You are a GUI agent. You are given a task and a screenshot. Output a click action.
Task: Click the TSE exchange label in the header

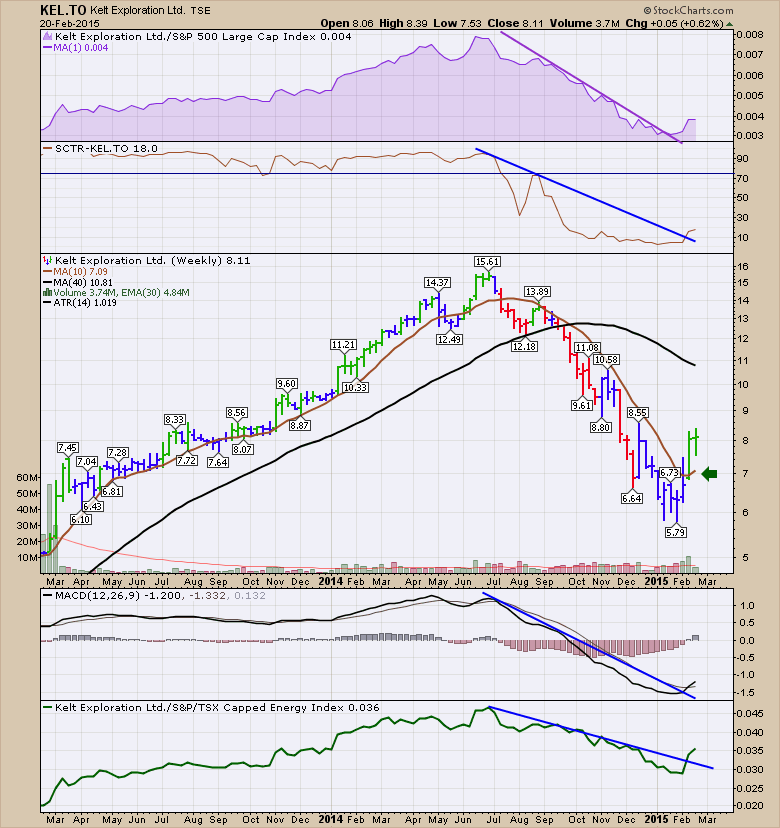tap(200, 11)
